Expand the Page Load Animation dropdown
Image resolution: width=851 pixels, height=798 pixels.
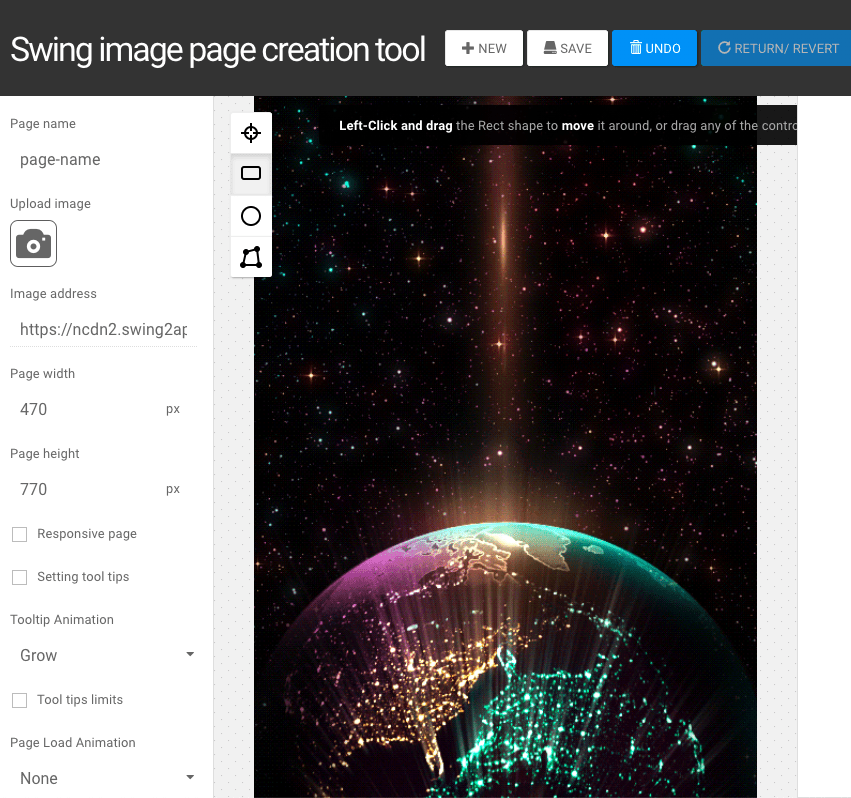point(104,778)
